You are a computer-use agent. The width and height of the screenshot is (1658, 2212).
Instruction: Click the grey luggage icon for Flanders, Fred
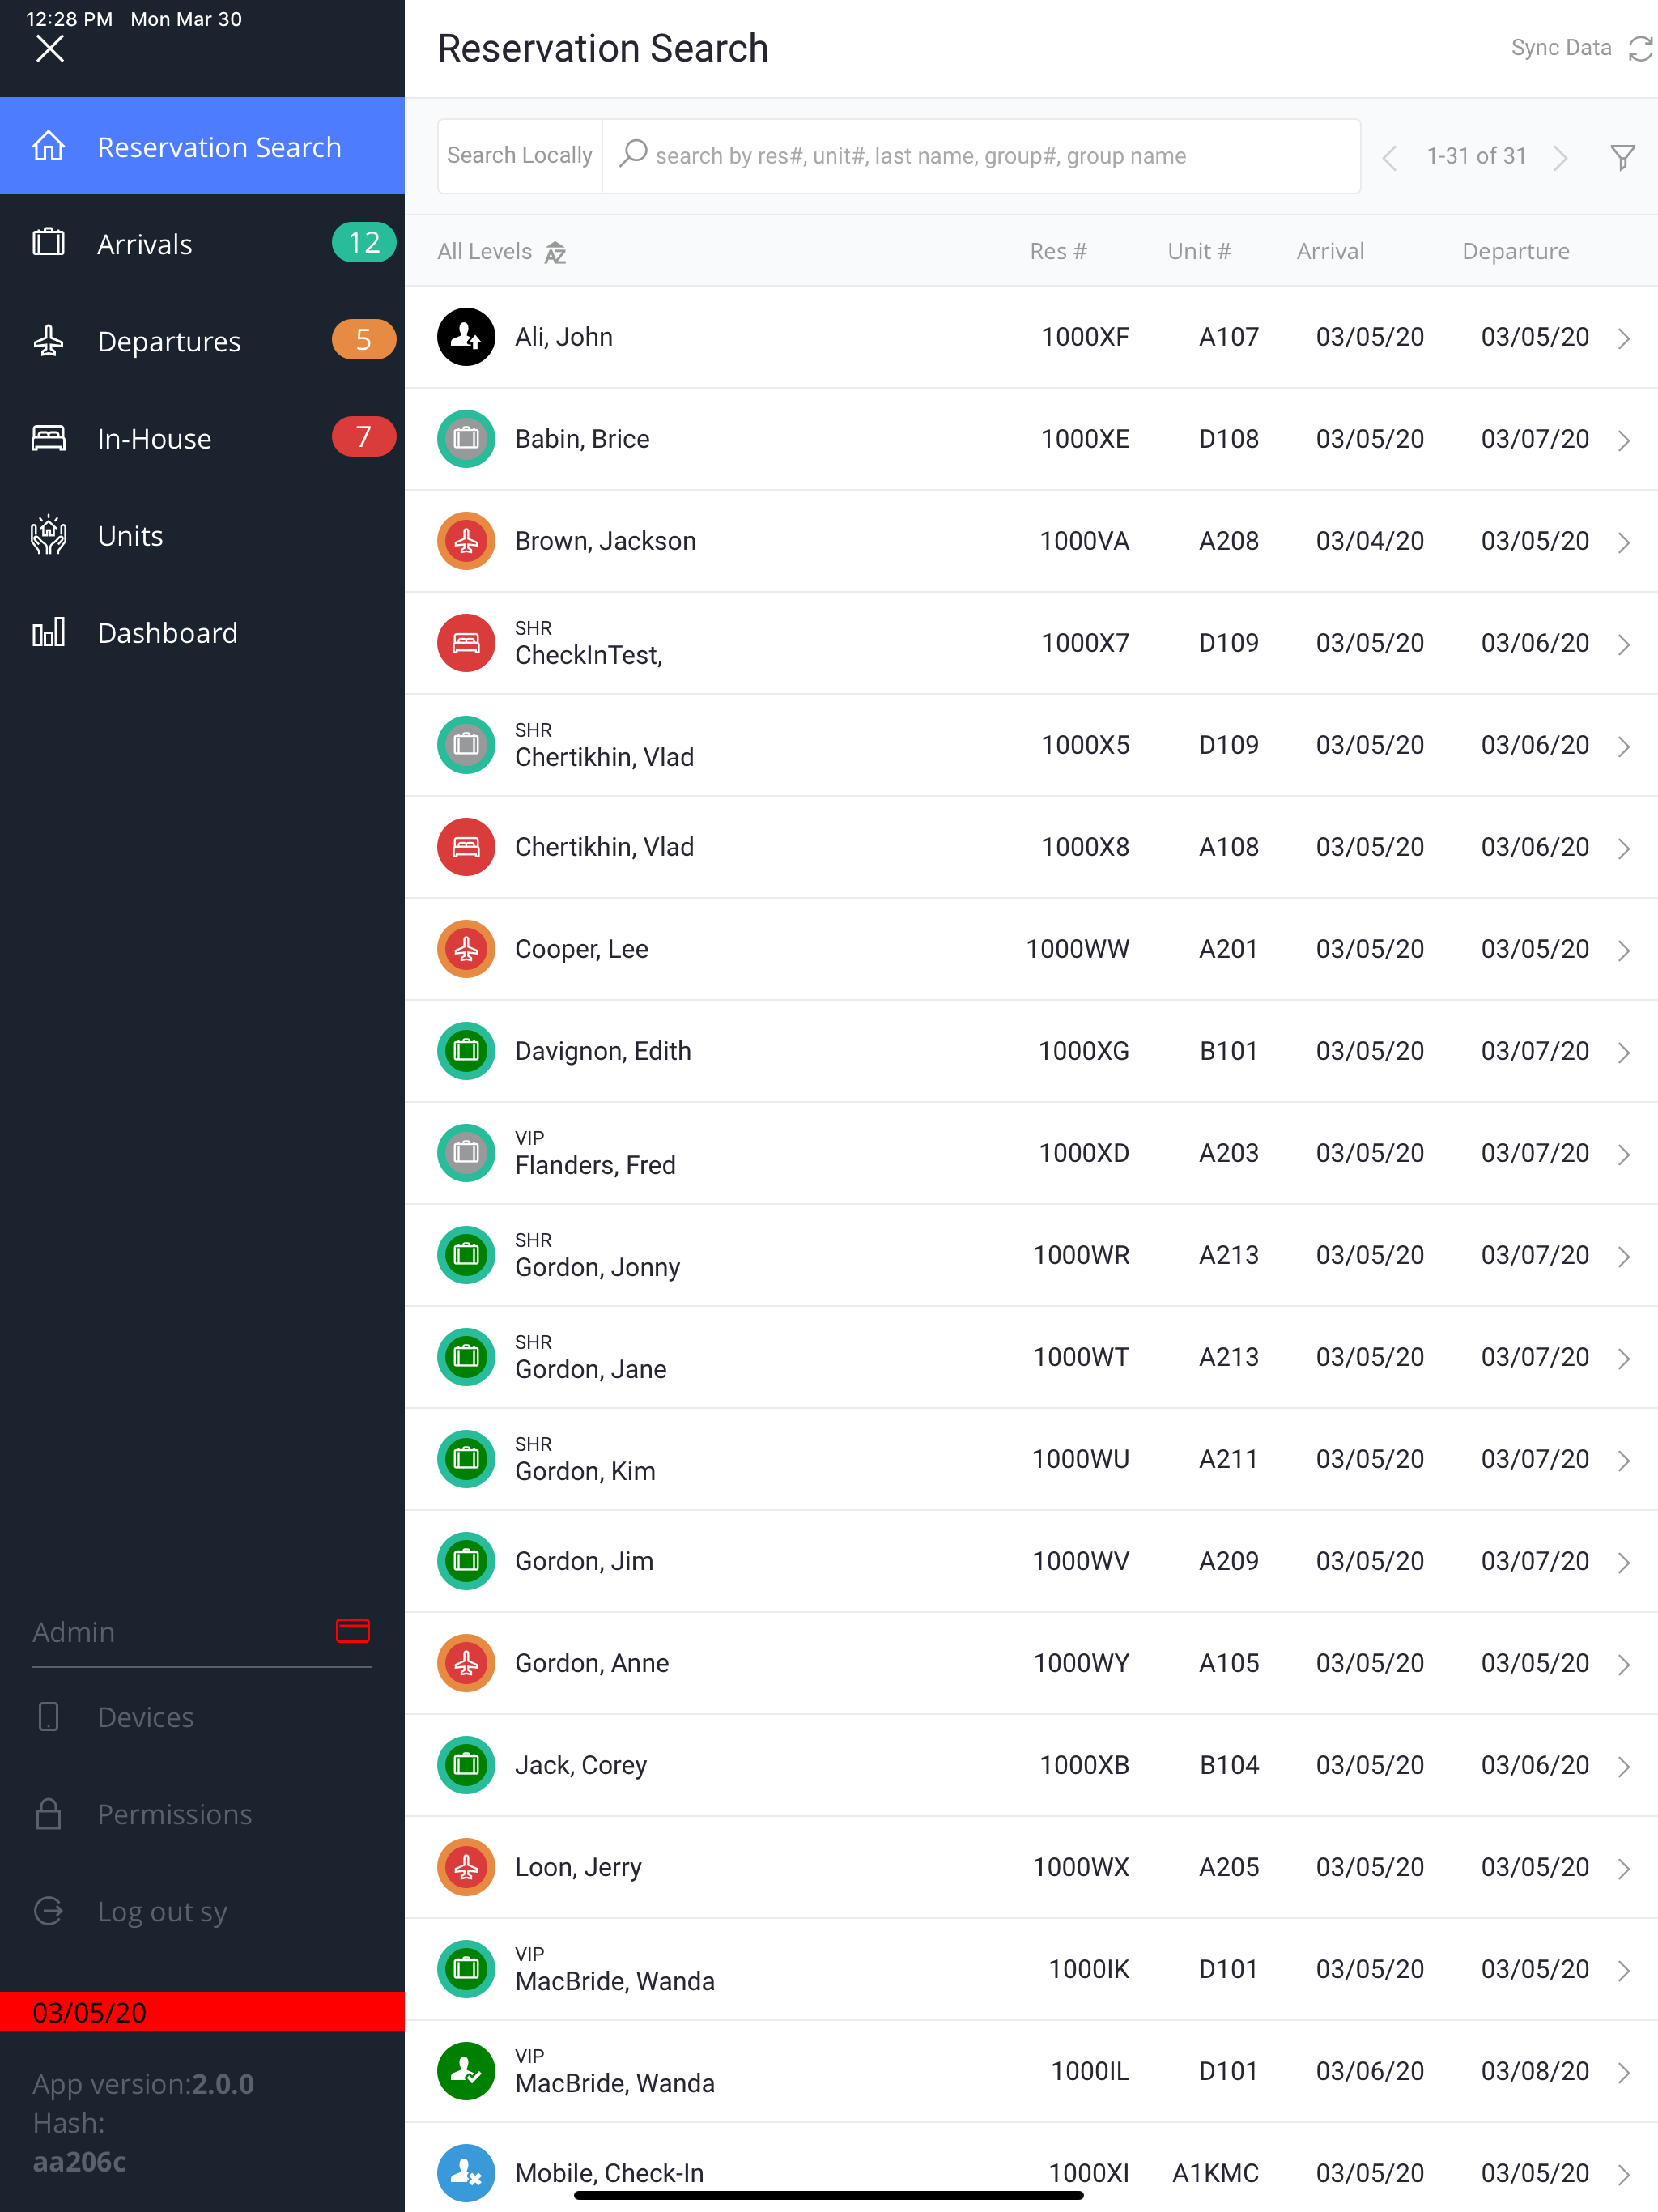[x=466, y=1152]
